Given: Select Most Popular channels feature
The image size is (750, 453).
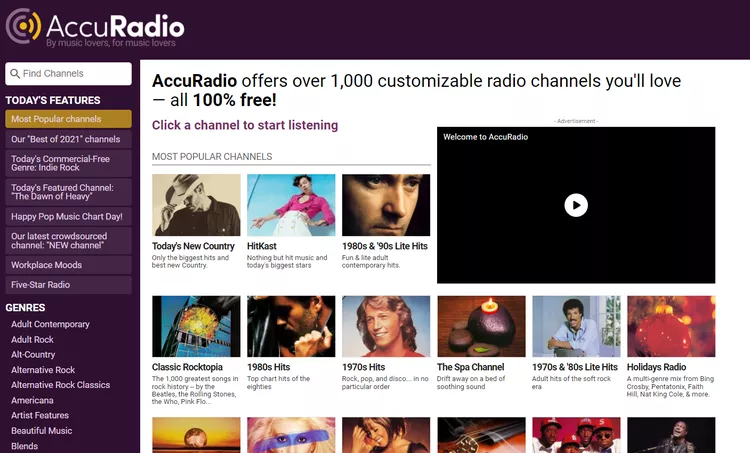Looking at the screenshot, I should coord(68,119).
